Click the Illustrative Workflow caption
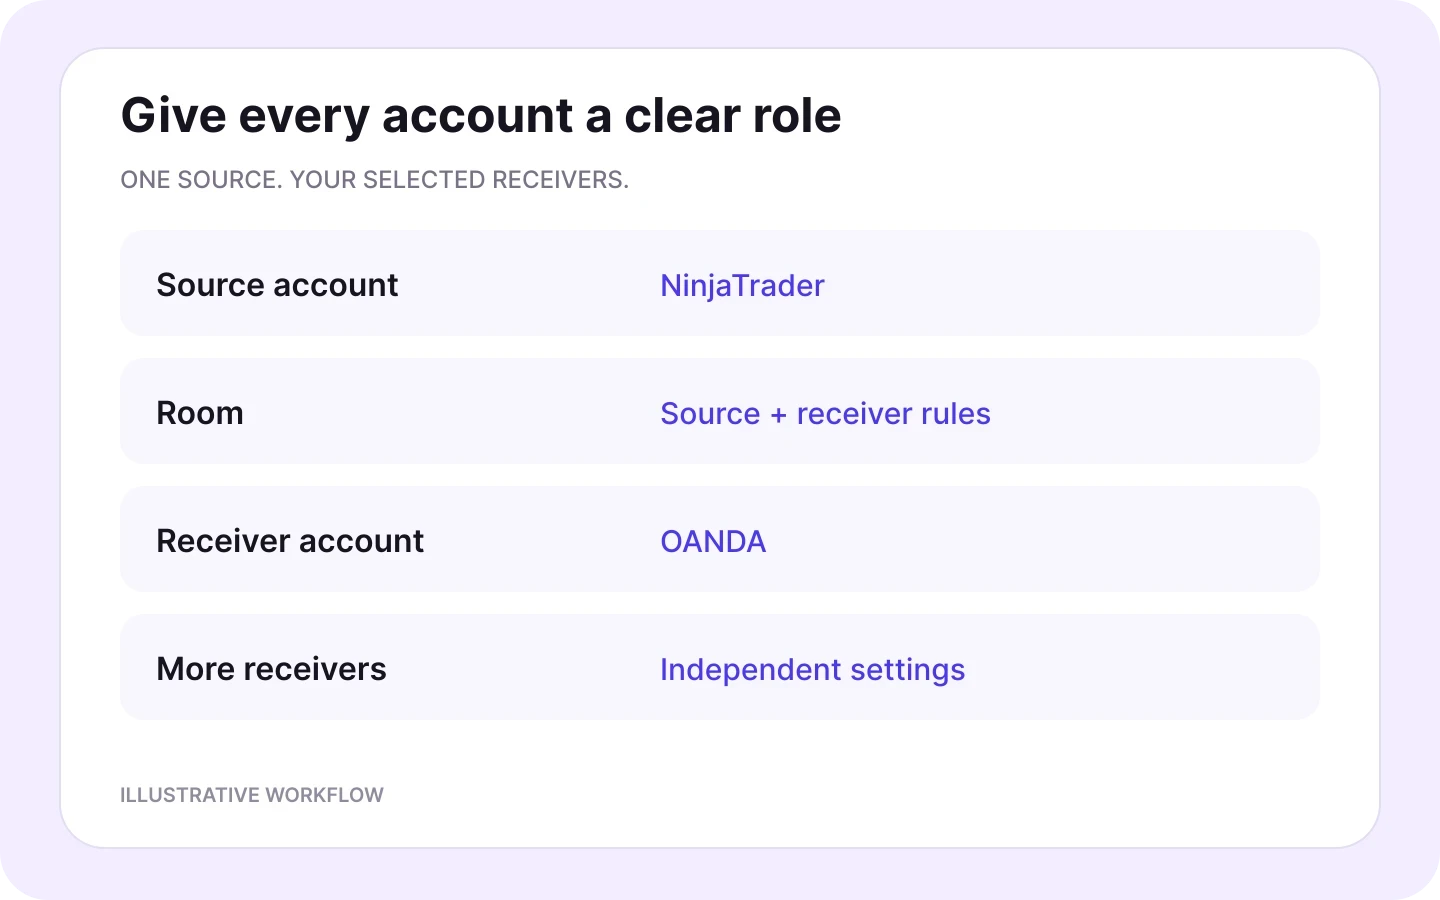Viewport: 1440px width, 900px height. pyautogui.click(x=252, y=795)
